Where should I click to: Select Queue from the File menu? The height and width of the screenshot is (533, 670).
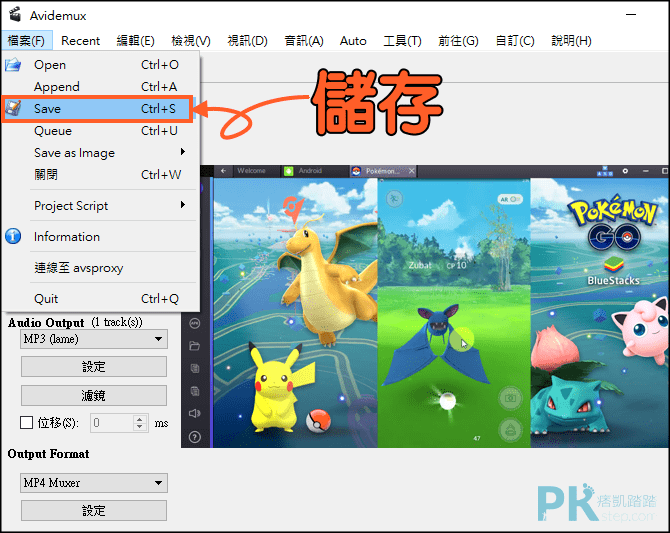pyautogui.click(x=101, y=131)
